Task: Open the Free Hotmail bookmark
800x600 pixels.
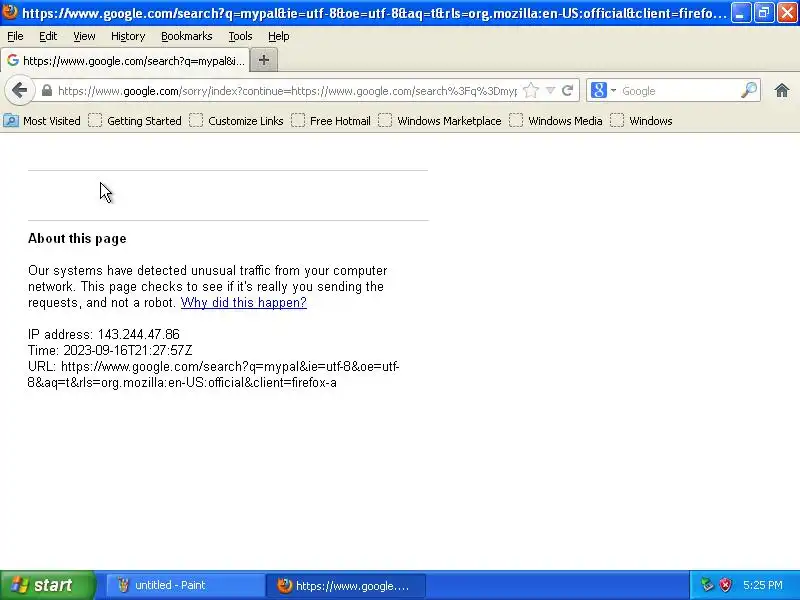Action: (331, 121)
